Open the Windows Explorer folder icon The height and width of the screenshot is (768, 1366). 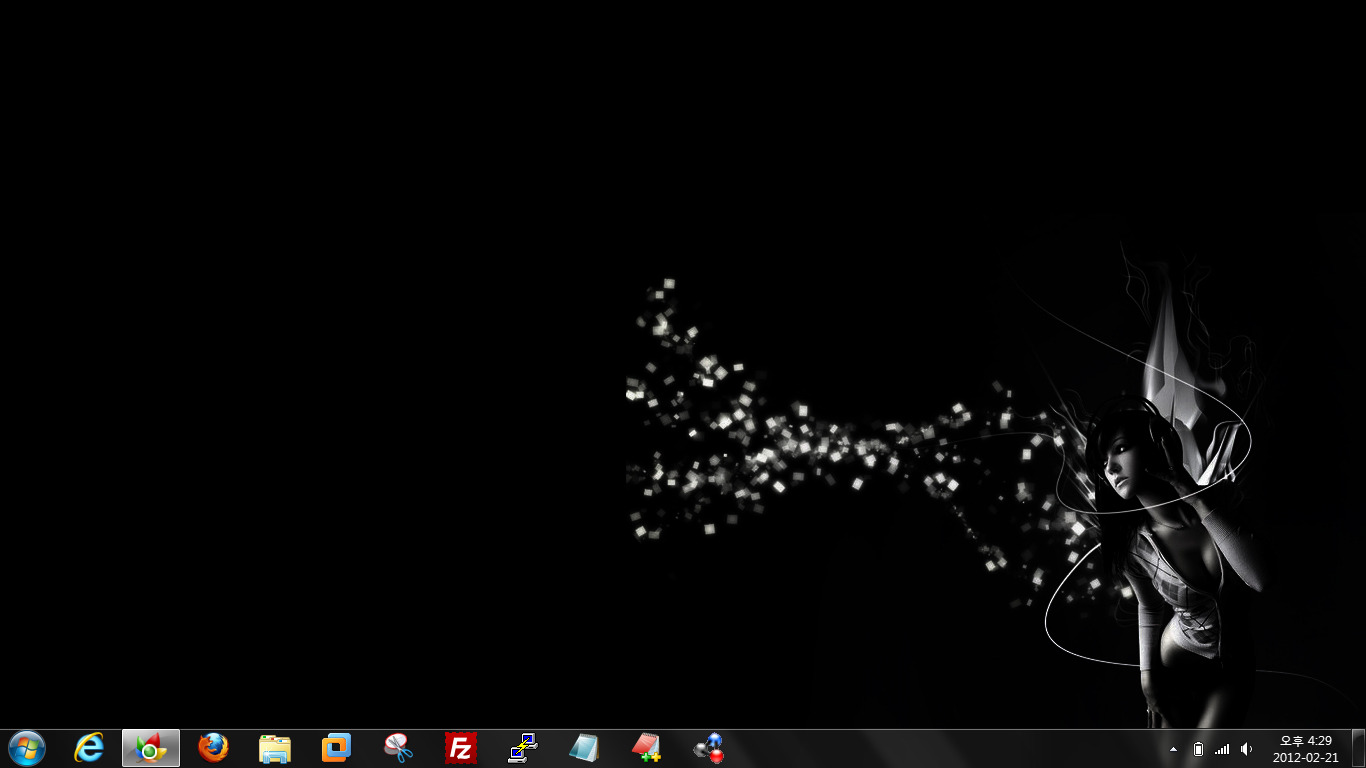pos(275,748)
